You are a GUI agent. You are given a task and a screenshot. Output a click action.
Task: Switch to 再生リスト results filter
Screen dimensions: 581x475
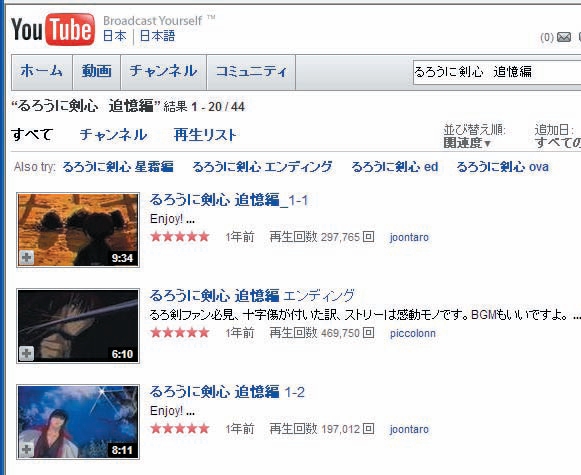tap(205, 135)
